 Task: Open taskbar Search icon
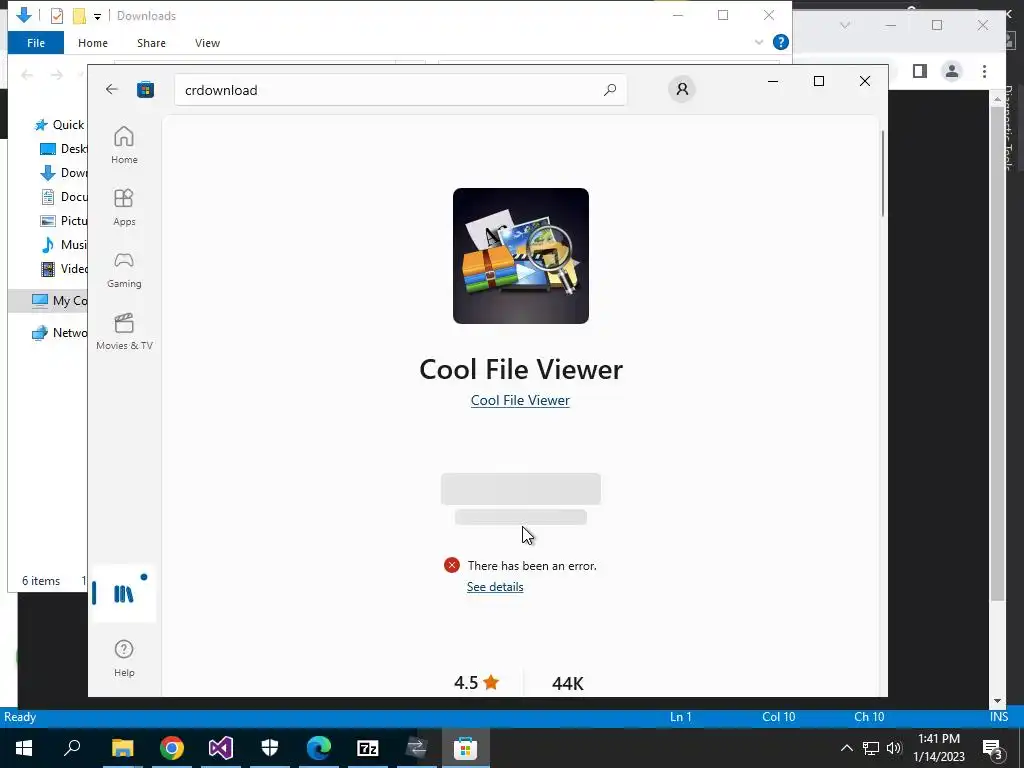(x=72, y=748)
